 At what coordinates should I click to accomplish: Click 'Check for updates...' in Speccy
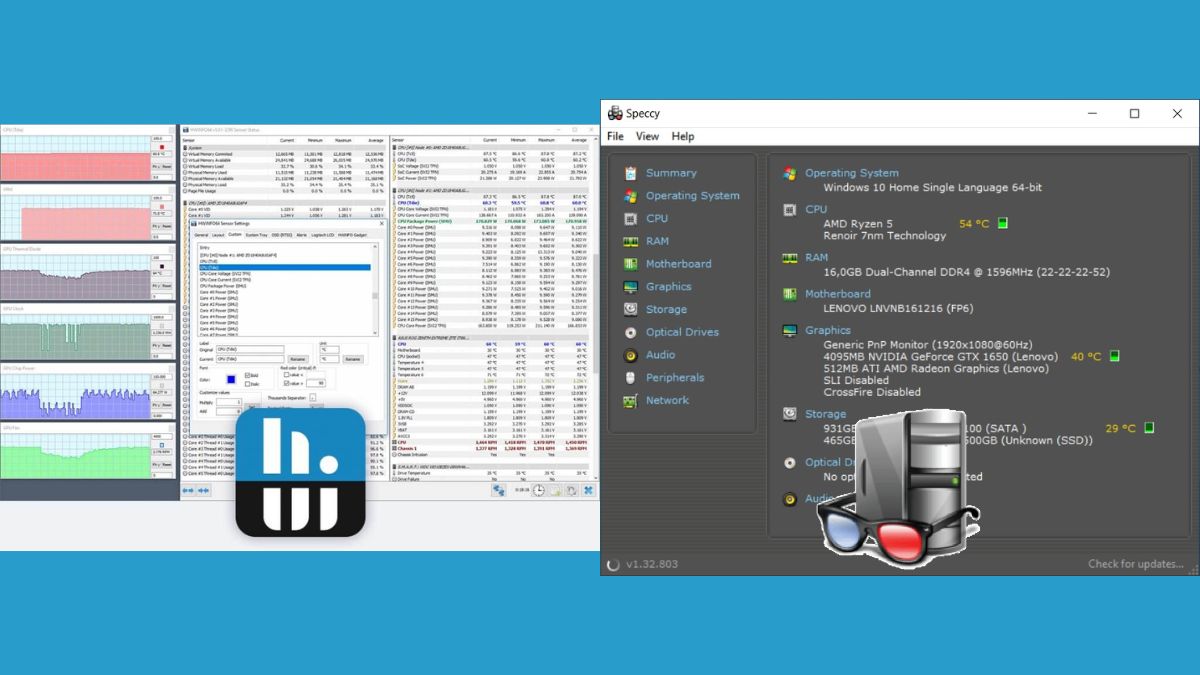1136,564
